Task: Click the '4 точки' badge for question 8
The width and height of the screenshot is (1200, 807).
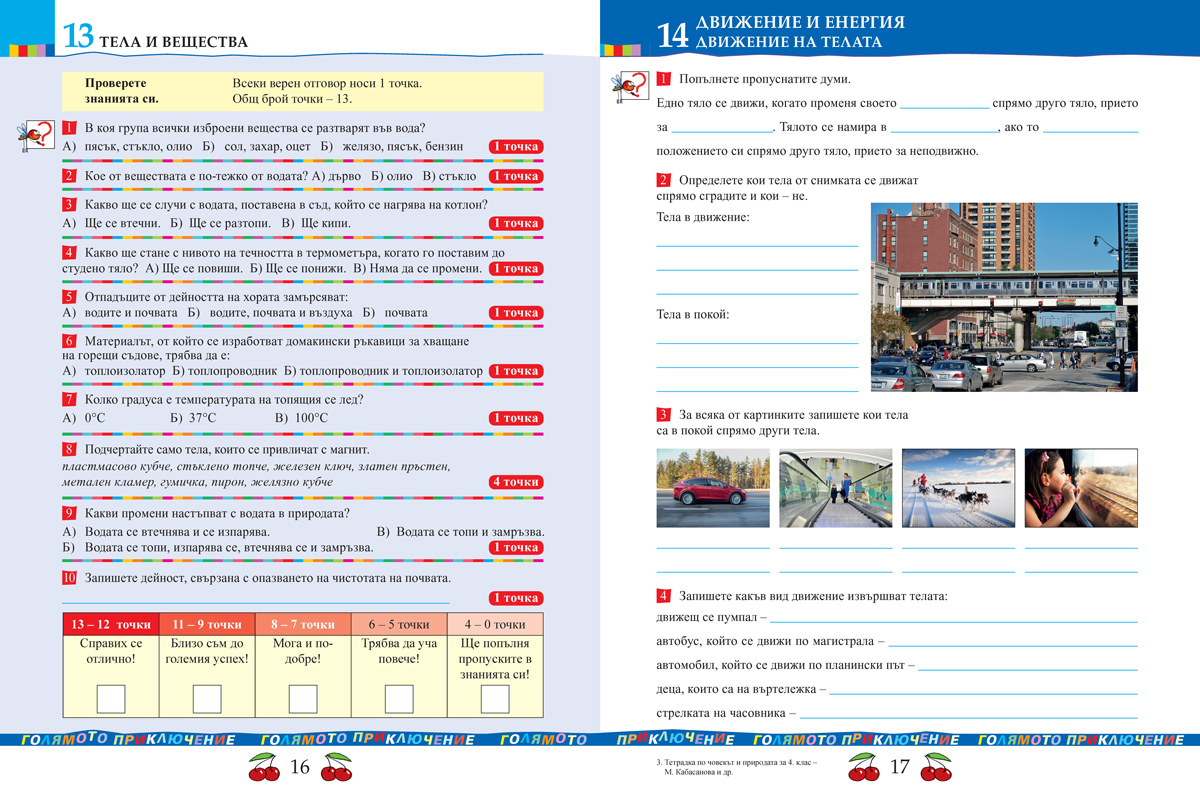Action: 516,482
